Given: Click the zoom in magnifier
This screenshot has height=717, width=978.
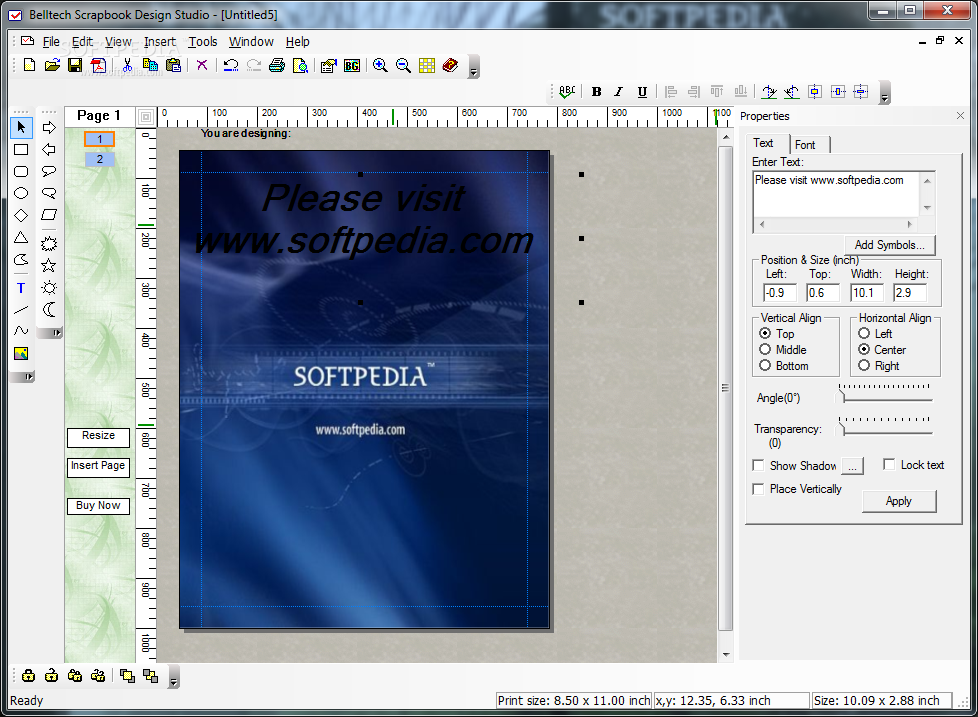Looking at the screenshot, I should (x=380, y=65).
